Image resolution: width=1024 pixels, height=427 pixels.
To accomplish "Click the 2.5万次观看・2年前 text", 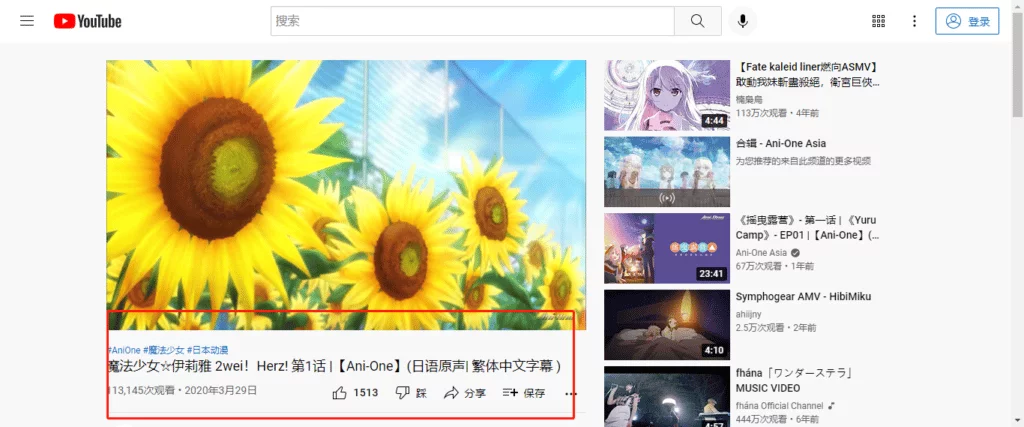I will (x=776, y=327).
